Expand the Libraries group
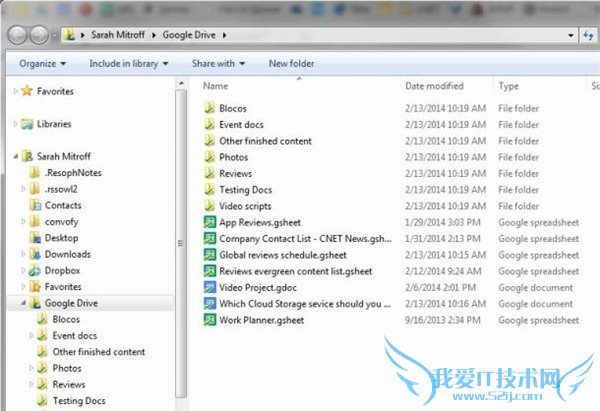The image size is (600, 411). coord(15,124)
